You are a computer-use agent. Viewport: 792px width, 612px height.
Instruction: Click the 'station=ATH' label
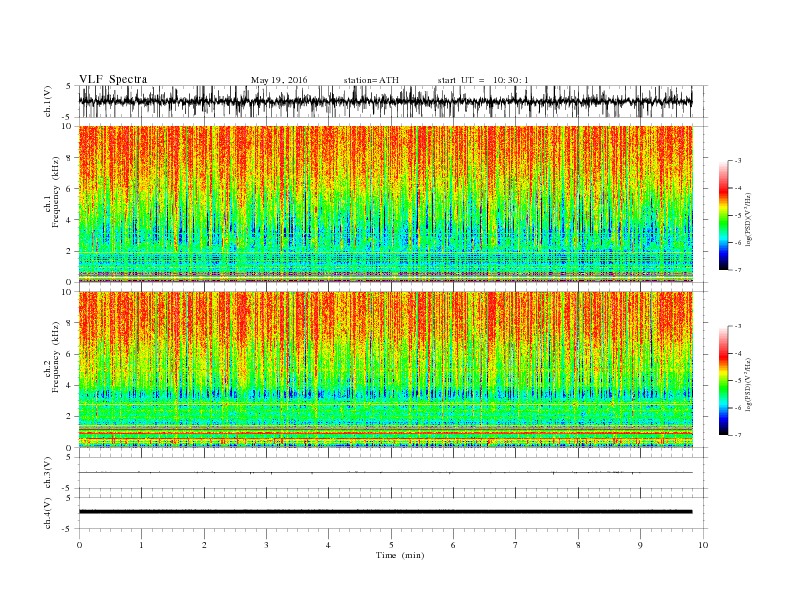click(371, 80)
